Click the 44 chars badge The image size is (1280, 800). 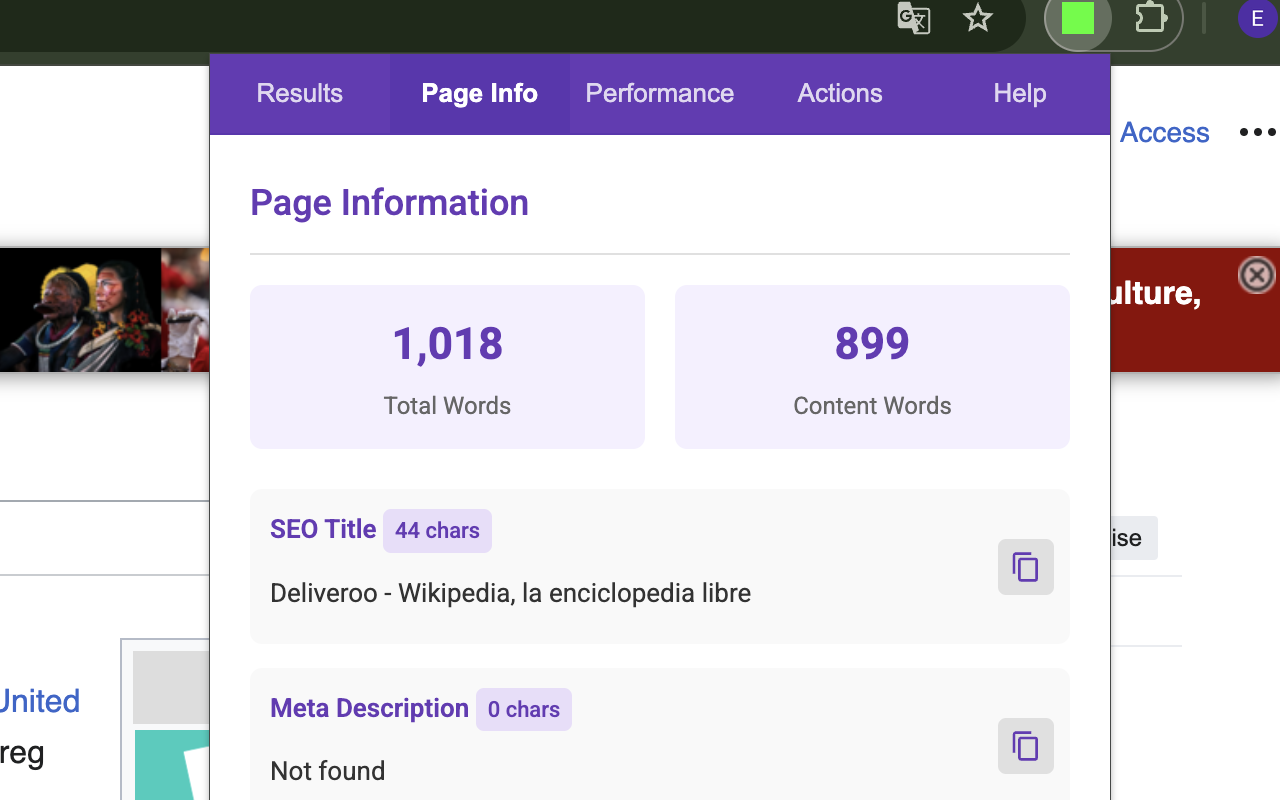point(437,531)
